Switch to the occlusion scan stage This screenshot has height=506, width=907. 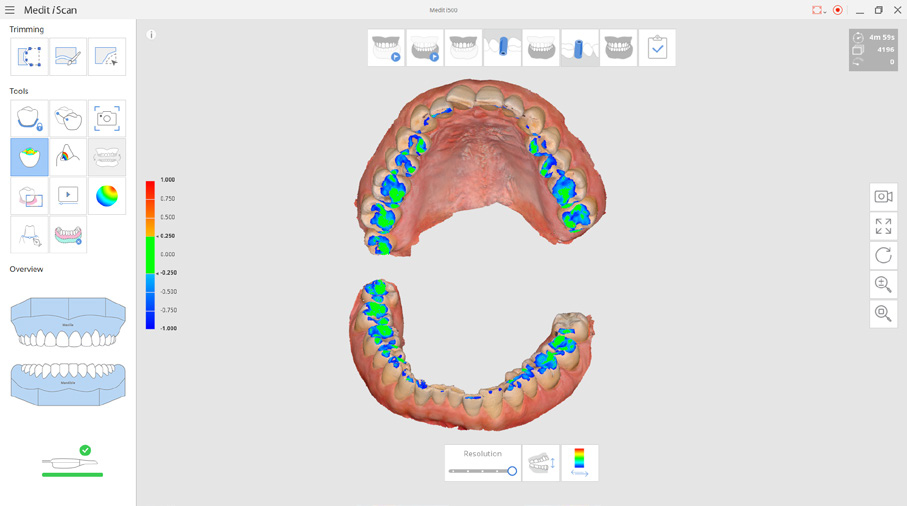618,48
